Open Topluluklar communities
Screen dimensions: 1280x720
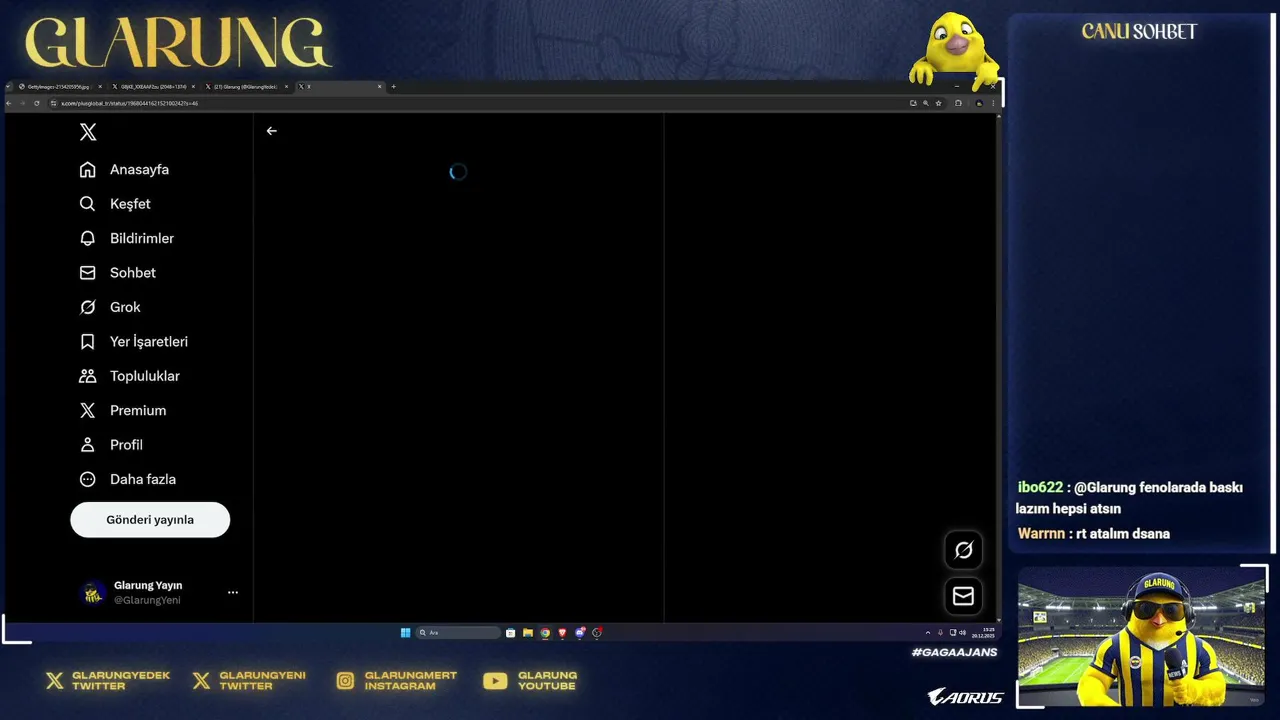(x=130, y=376)
